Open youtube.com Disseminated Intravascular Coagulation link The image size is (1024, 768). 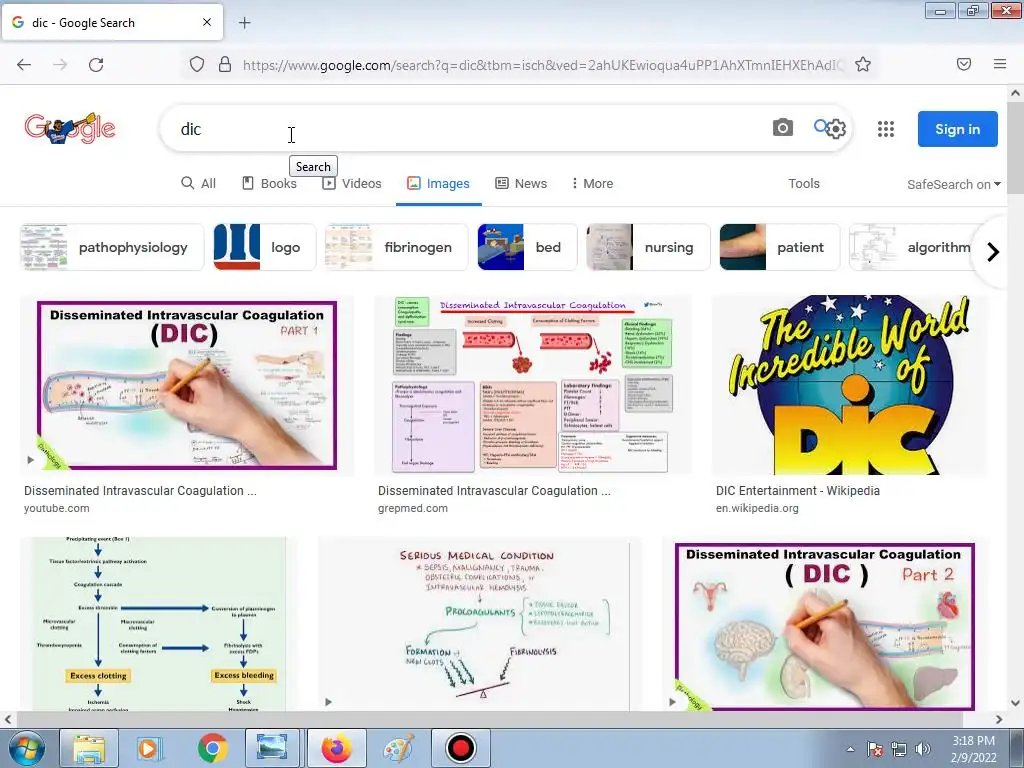(140, 490)
